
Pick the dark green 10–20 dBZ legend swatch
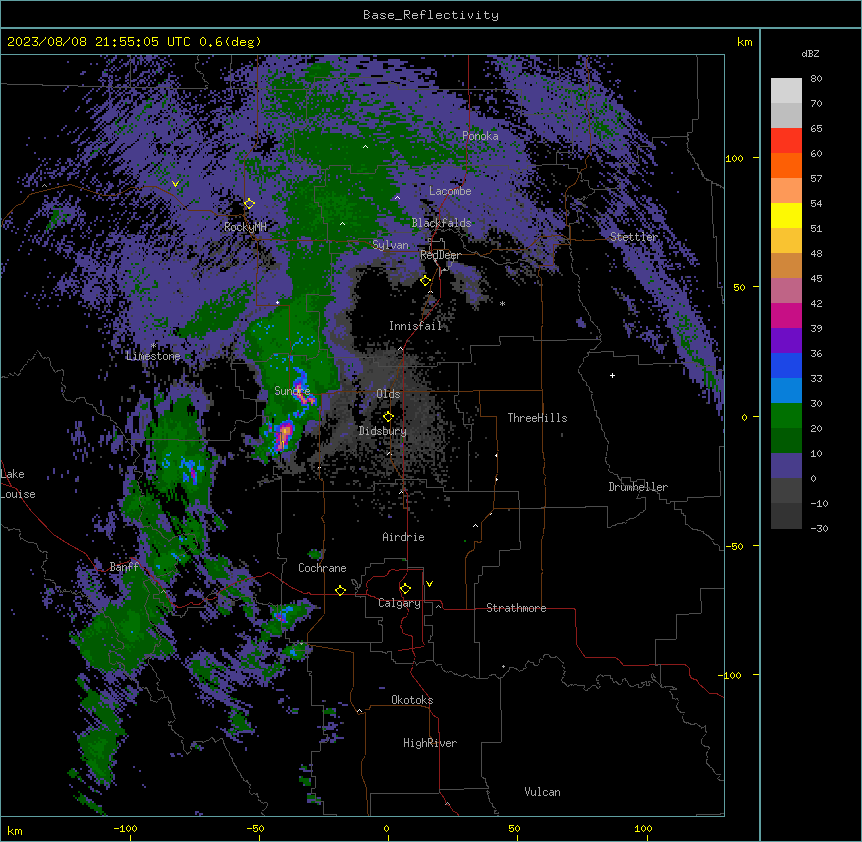pos(786,441)
